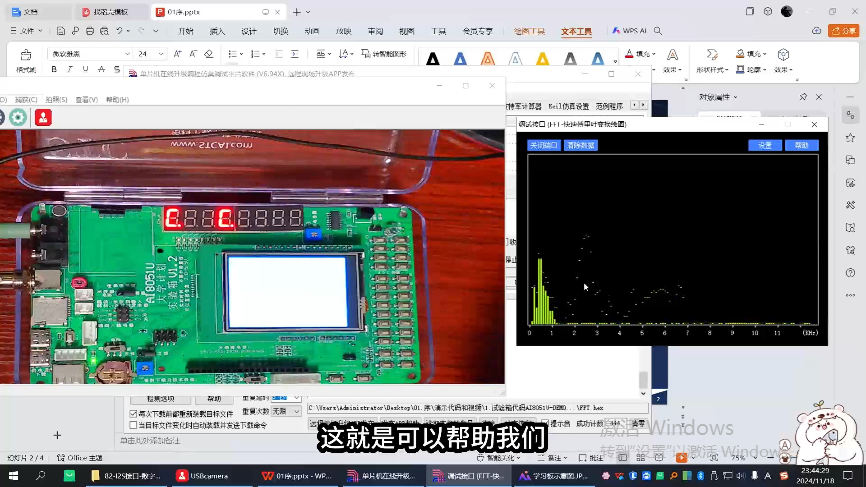Click the add slide plus icon

coord(57,435)
